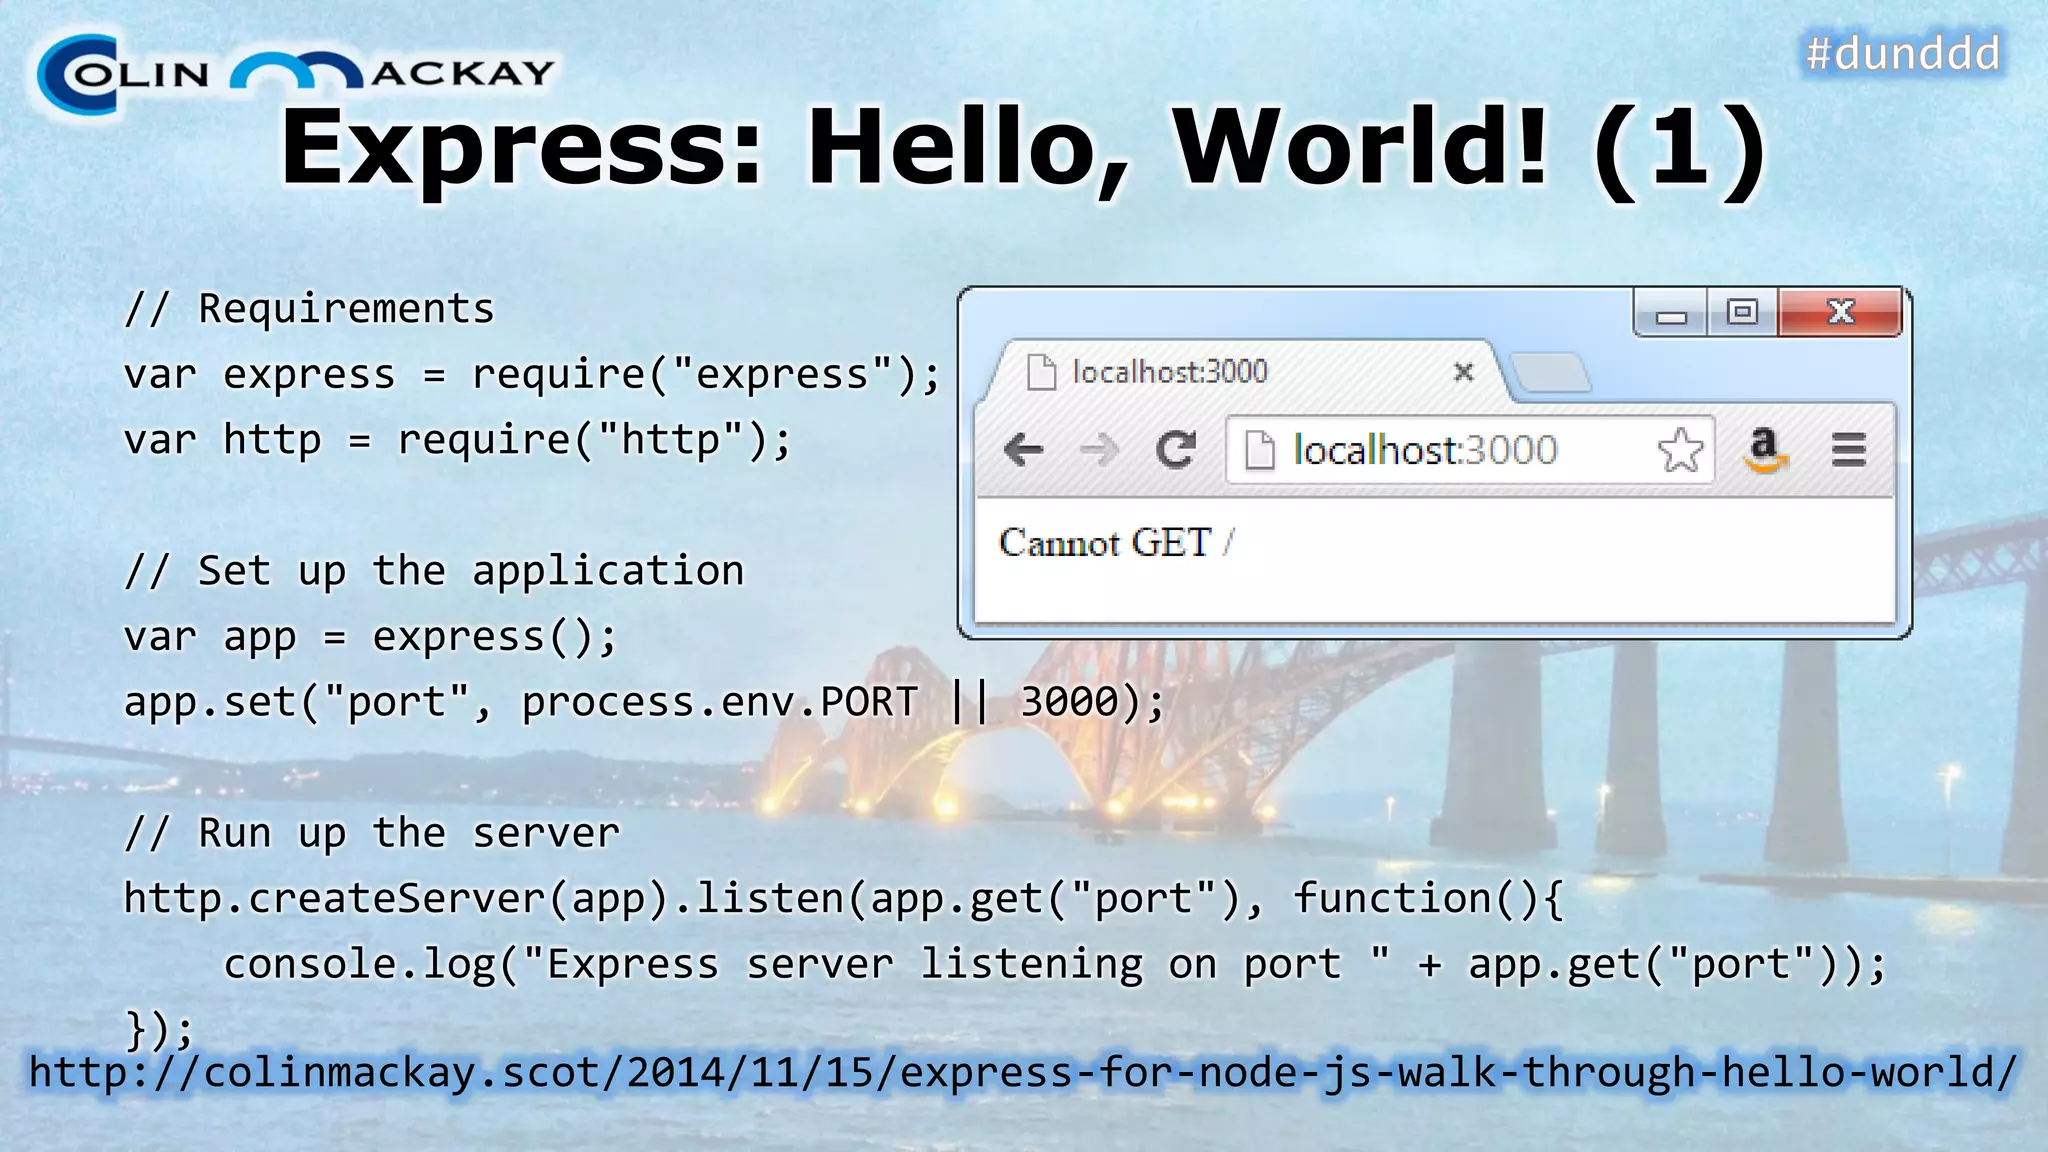Screen dimensions: 2048x1152
Task: Click the 'console.log' code line
Action: click(x=1055, y=965)
